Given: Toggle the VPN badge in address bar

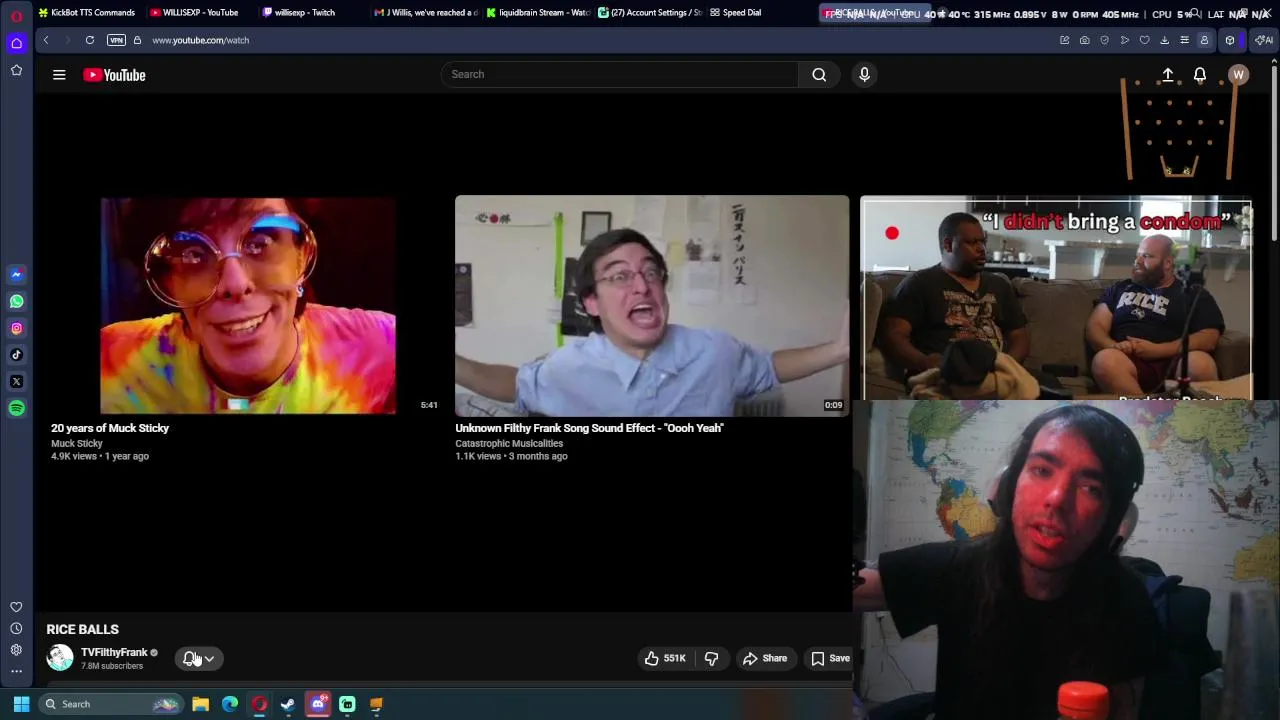Looking at the screenshot, I should [x=116, y=40].
